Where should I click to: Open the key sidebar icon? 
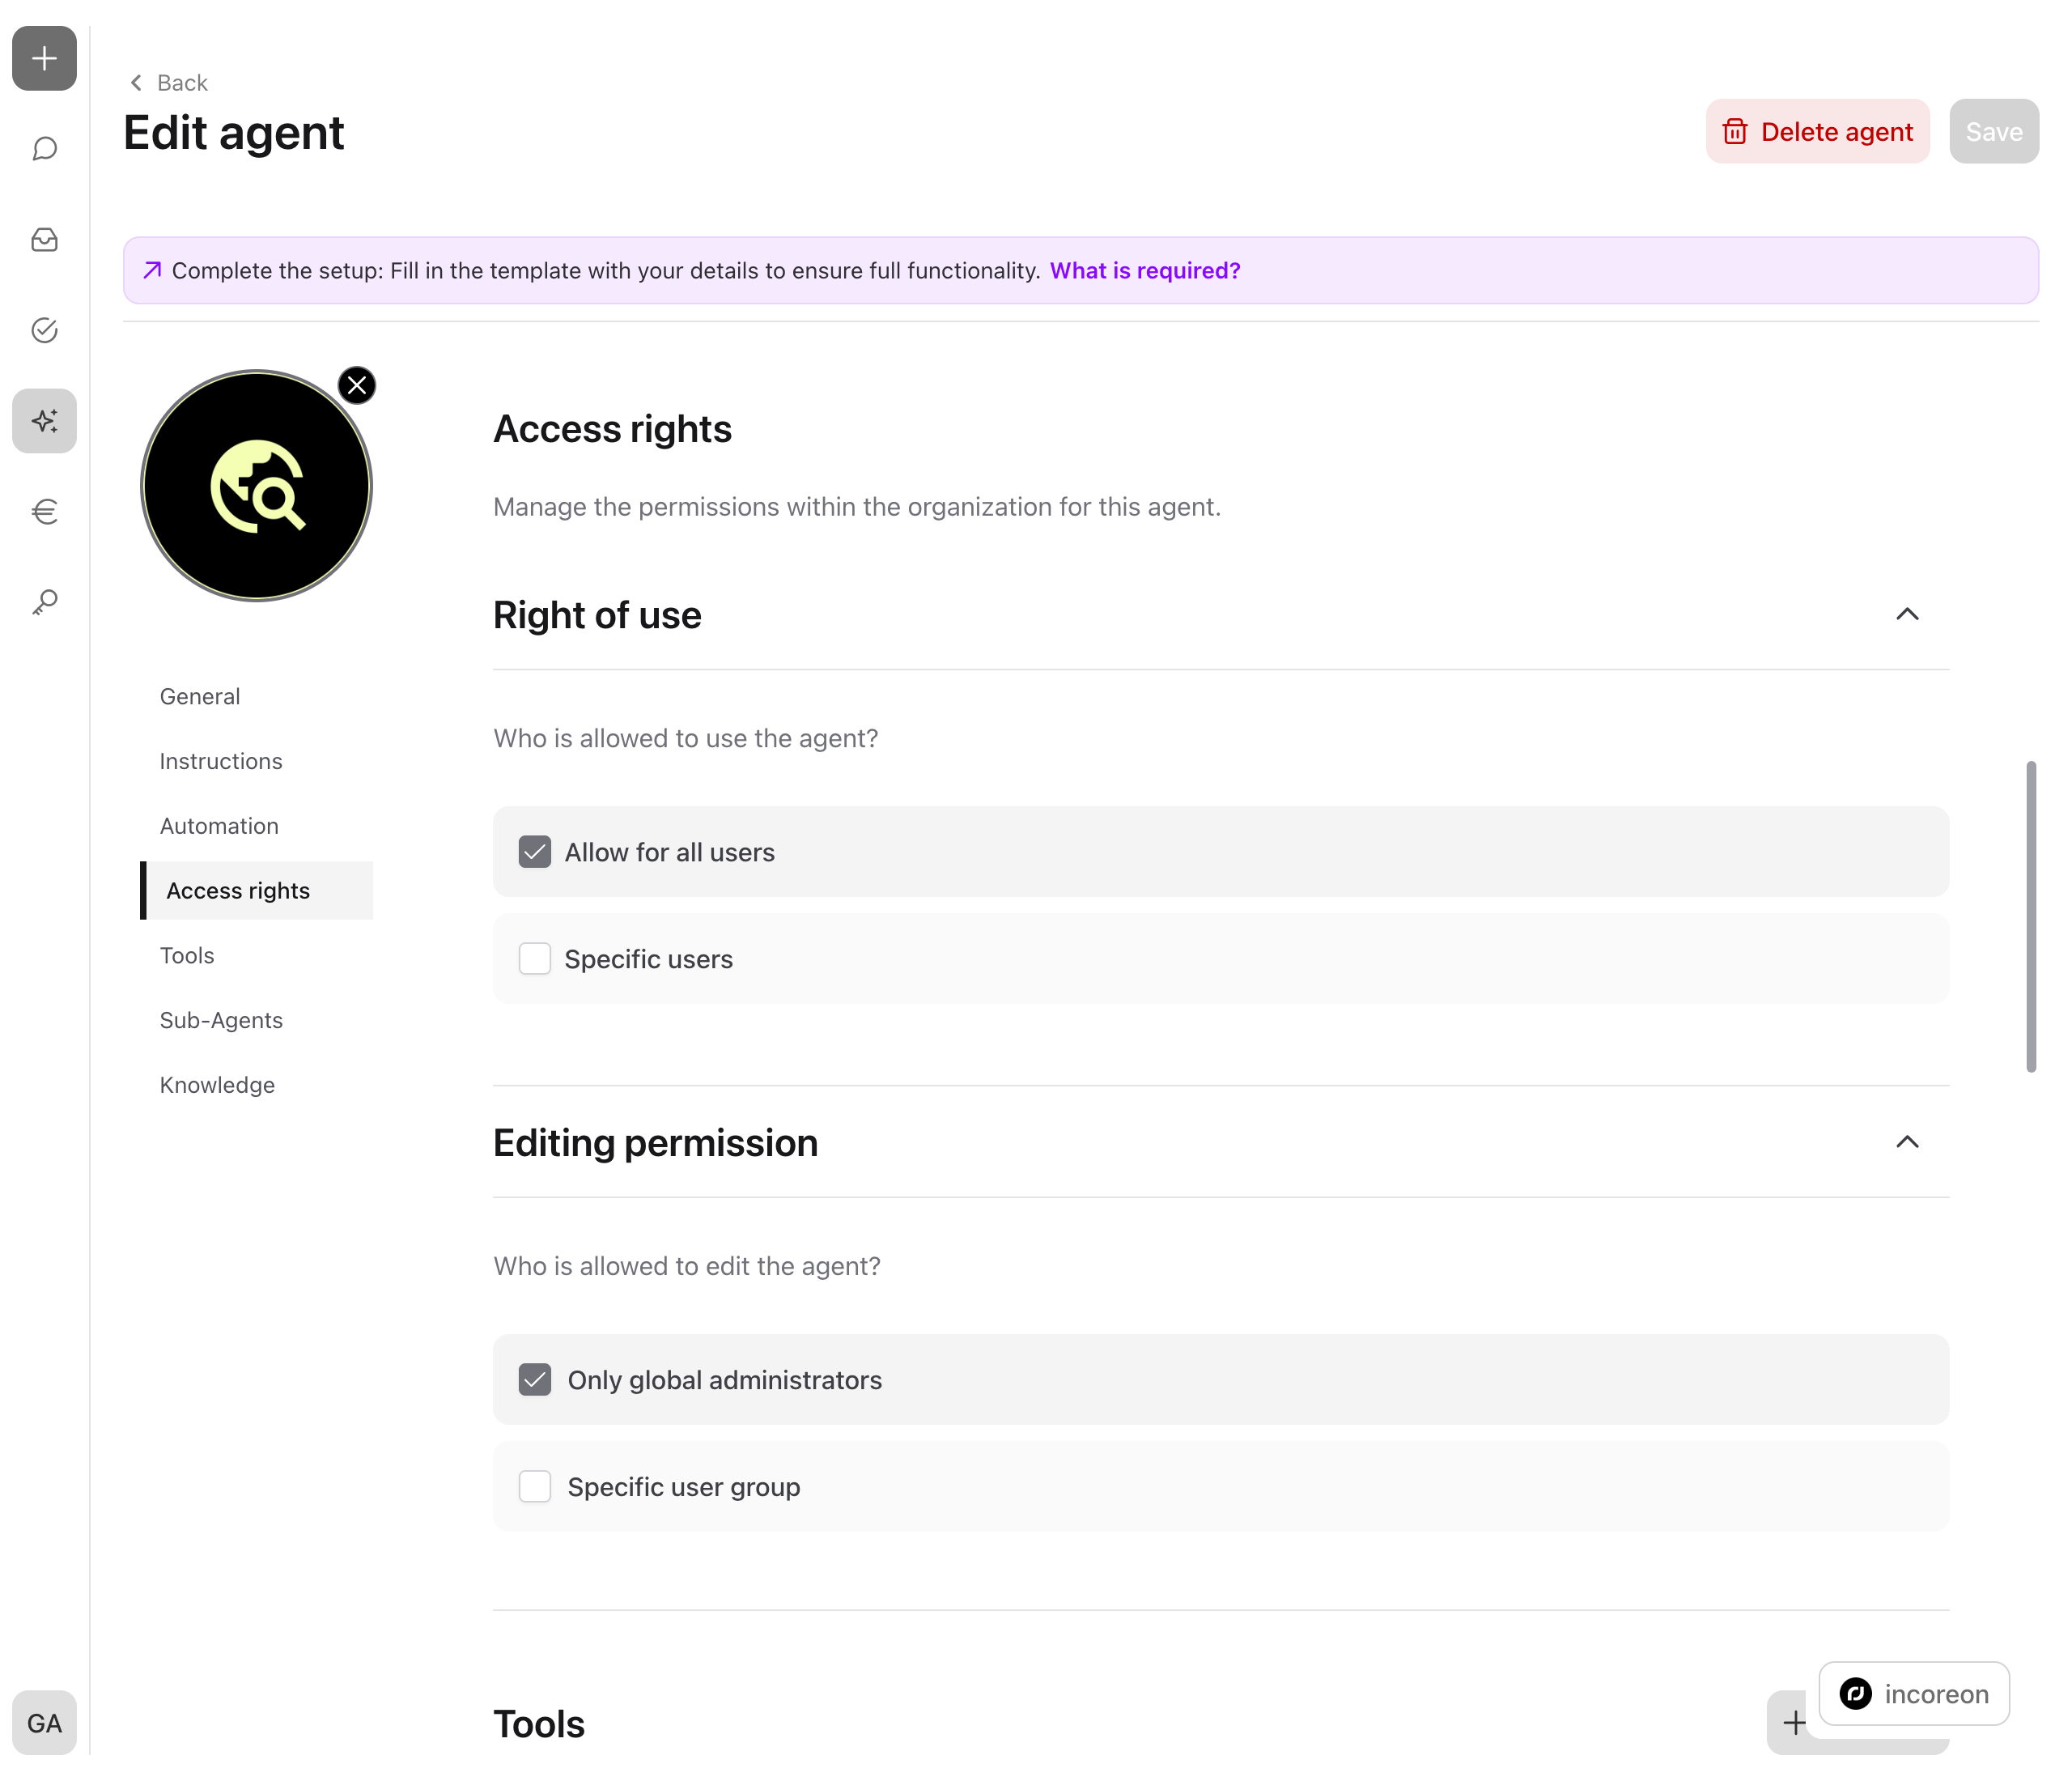coord(44,602)
